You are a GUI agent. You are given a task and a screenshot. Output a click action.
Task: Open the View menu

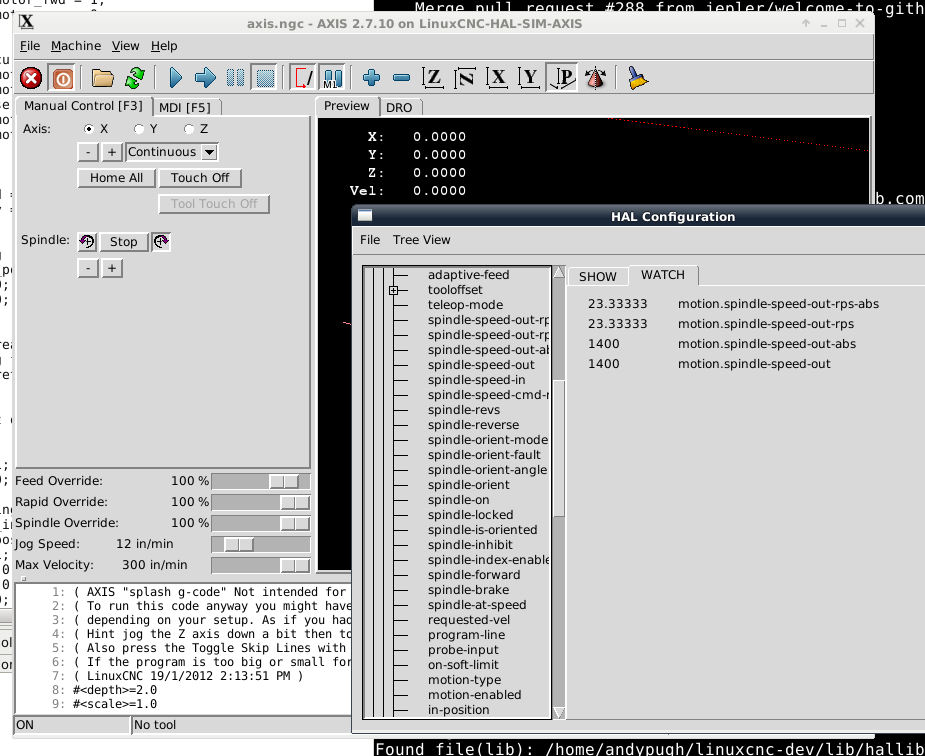(x=126, y=46)
